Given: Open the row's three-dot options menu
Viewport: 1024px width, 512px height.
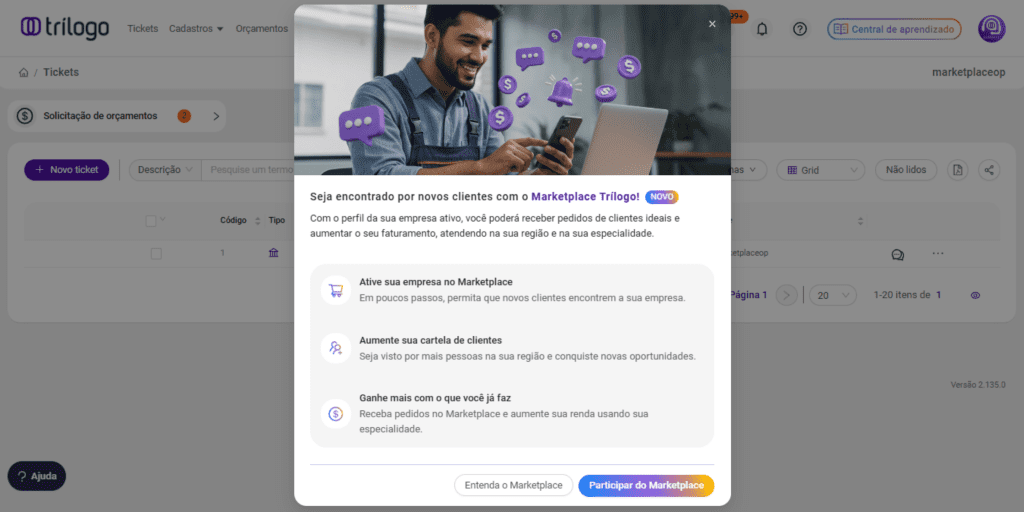Looking at the screenshot, I should [x=938, y=253].
